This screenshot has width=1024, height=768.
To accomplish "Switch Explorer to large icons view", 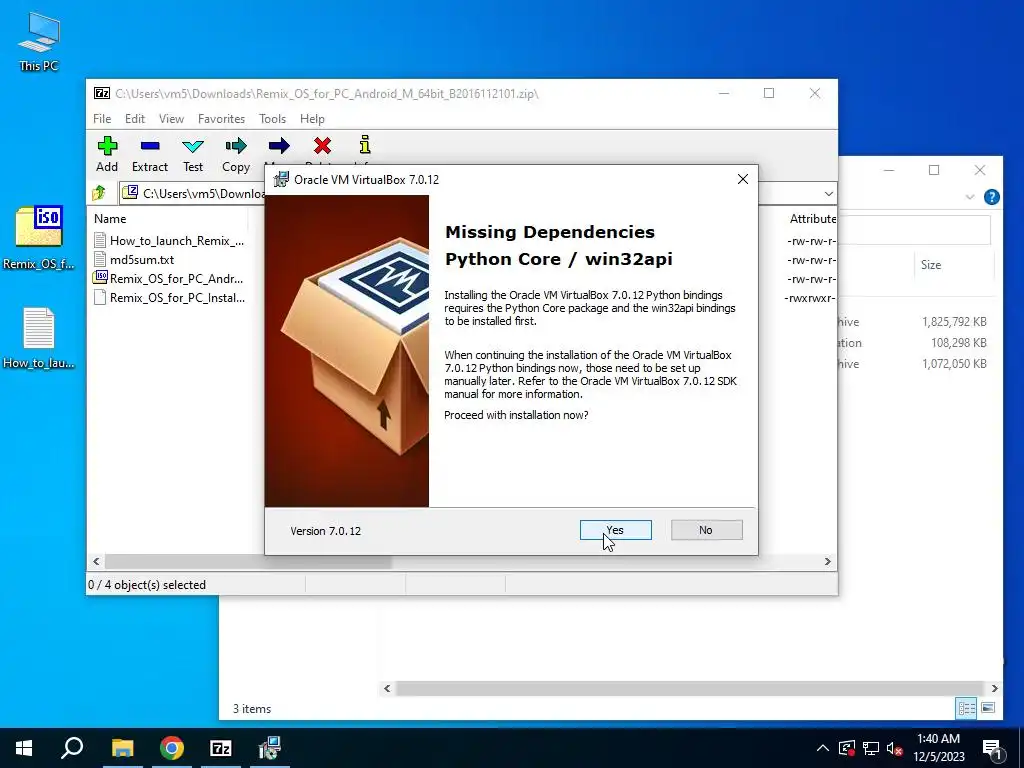I will [x=988, y=708].
